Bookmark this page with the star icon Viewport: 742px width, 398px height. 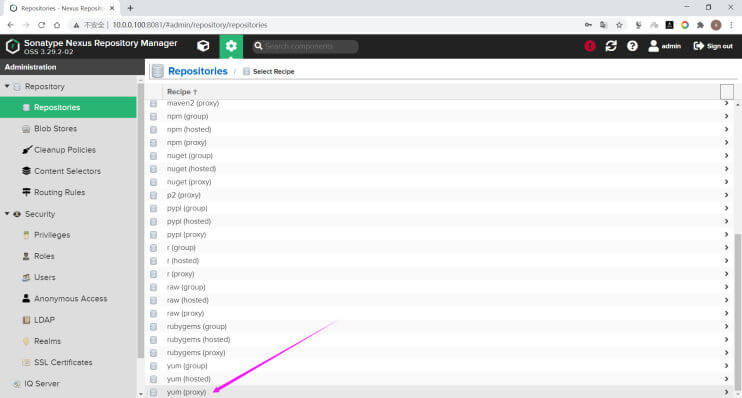(x=619, y=25)
